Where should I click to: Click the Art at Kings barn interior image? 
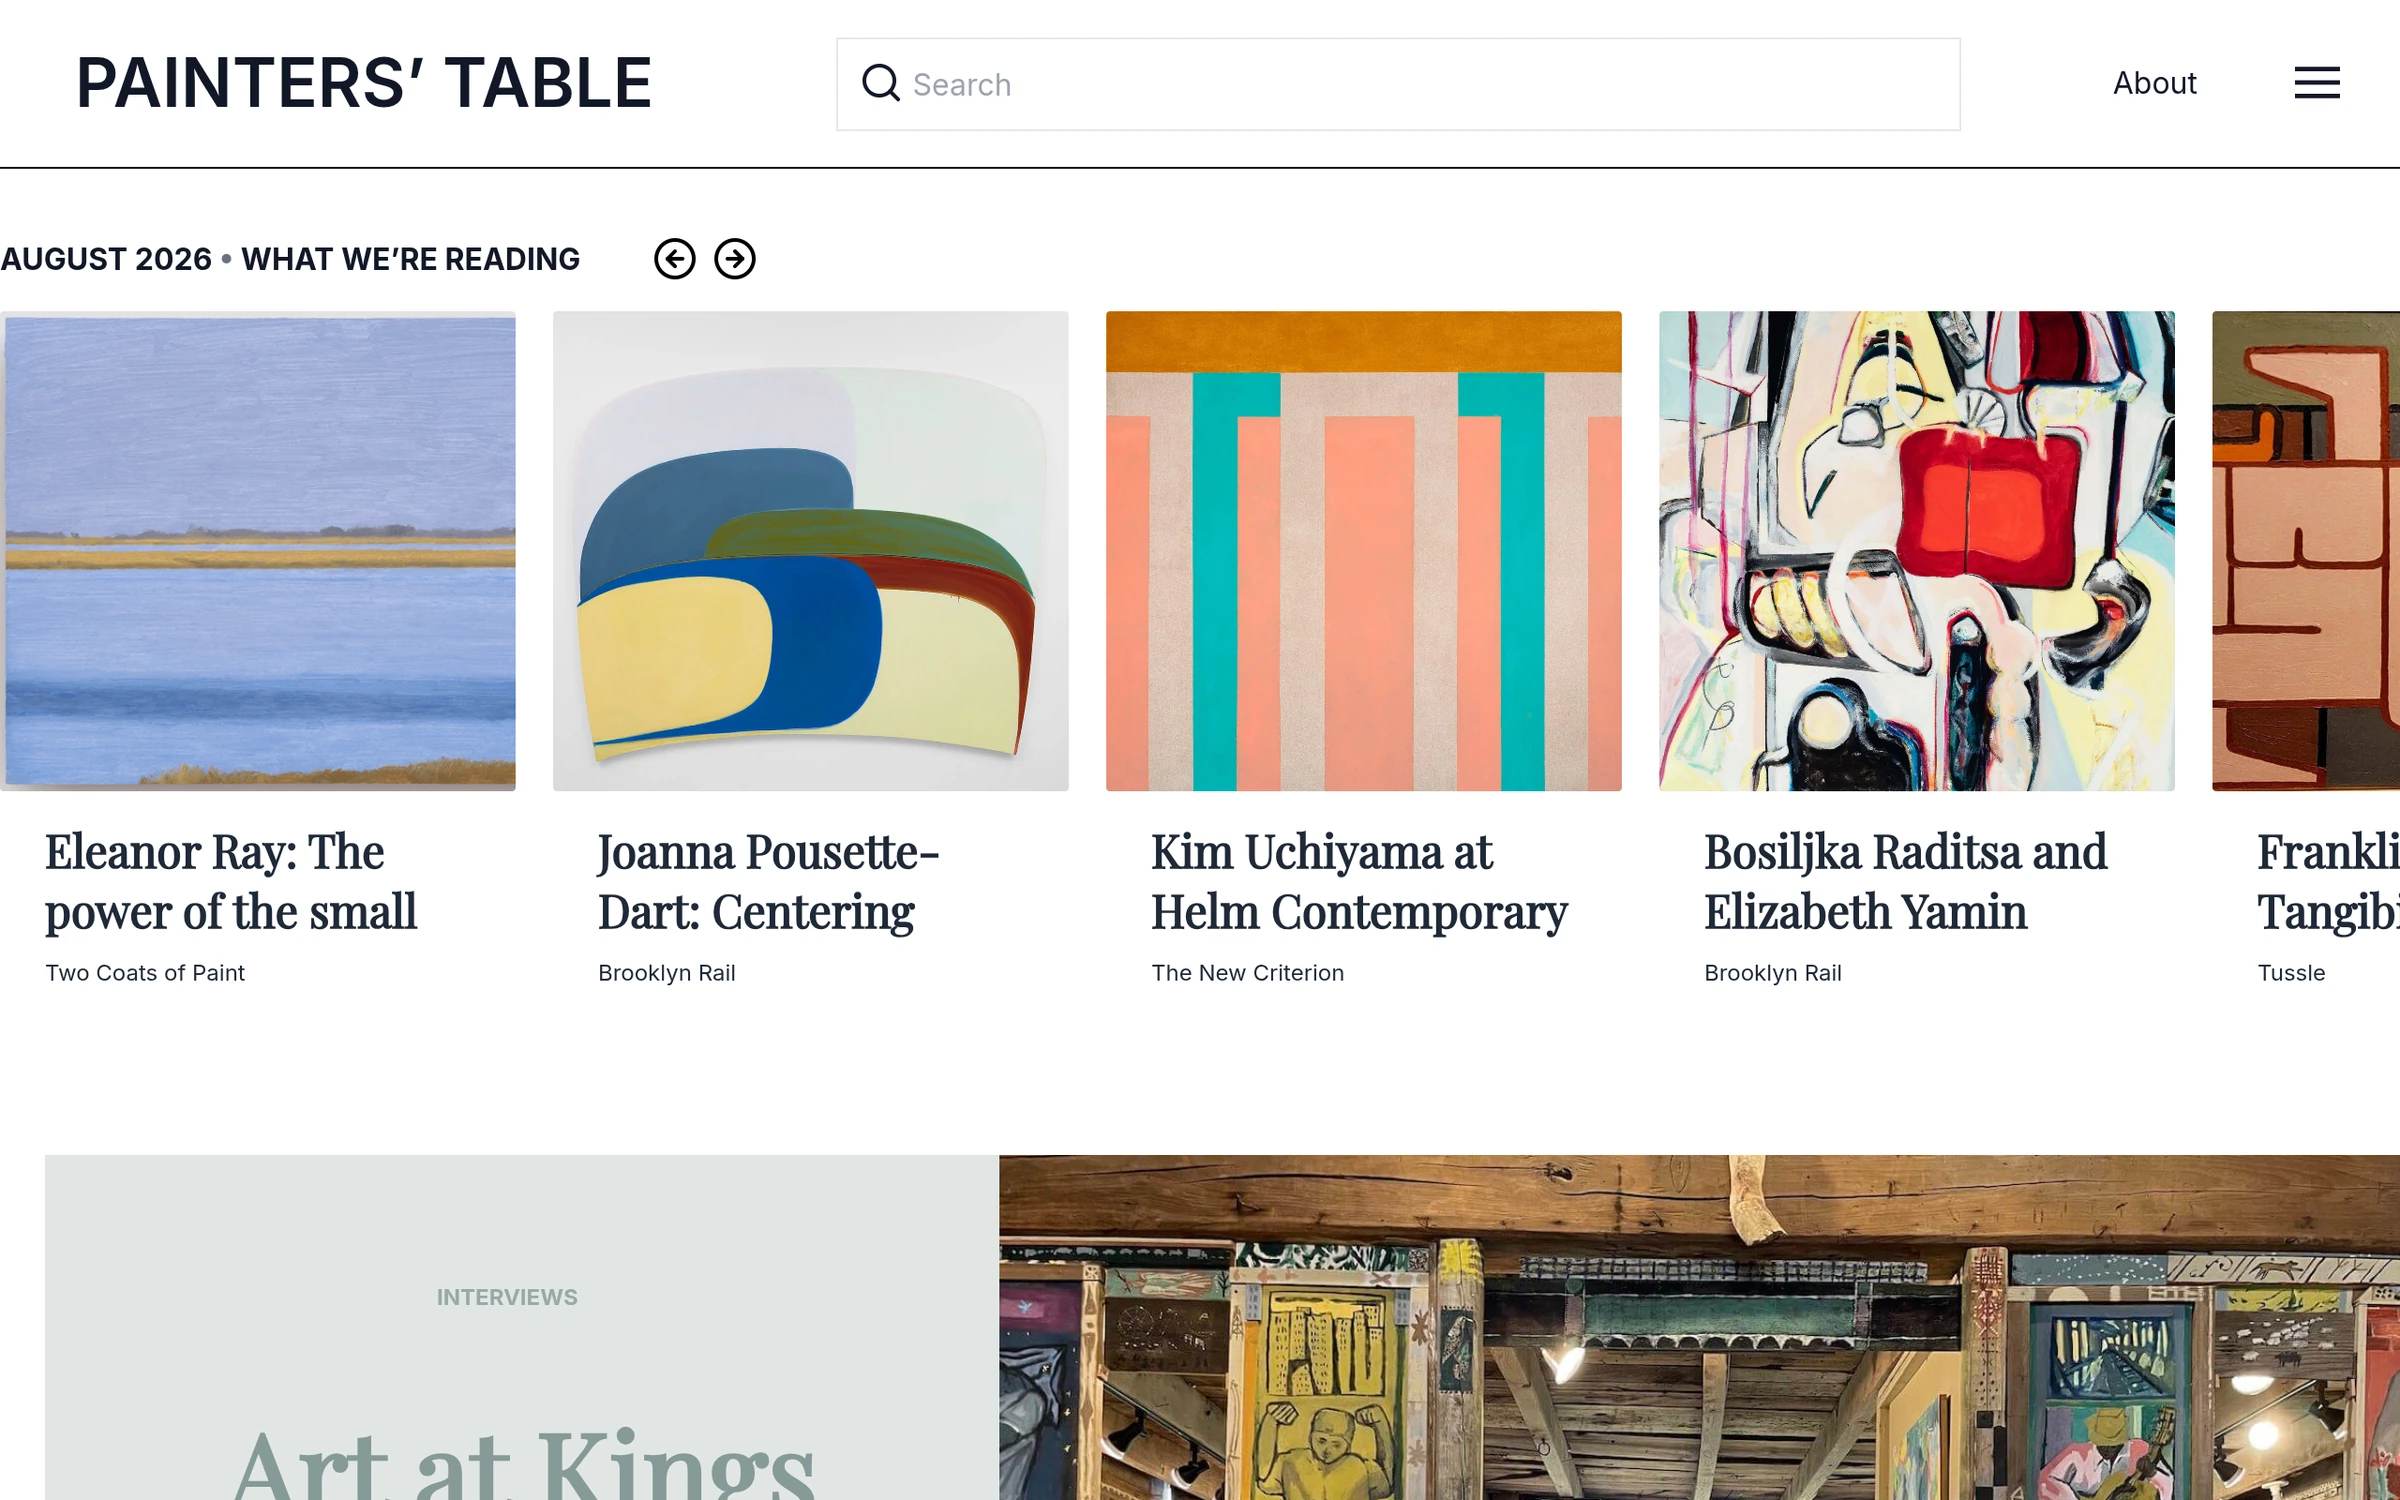1699,1327
